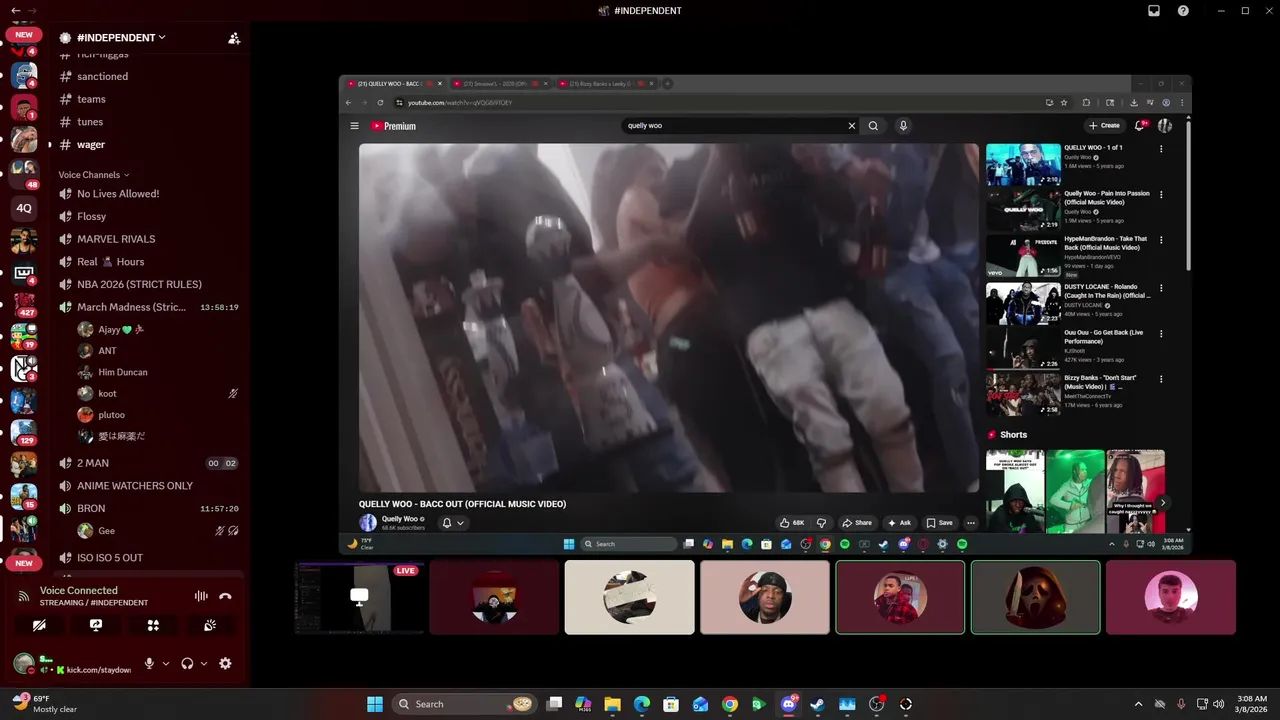1280x720 pixels.
Task: Click the Discord inbox icon in the title bar
Action: (x=1154, y=11)
